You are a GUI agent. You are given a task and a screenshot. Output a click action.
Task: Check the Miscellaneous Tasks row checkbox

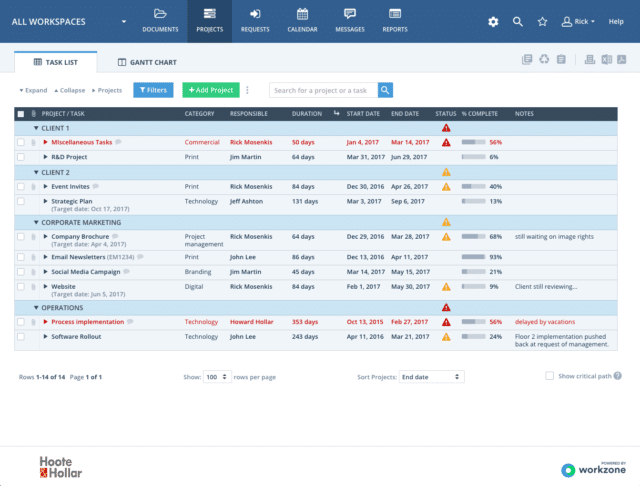click(20, 142)
